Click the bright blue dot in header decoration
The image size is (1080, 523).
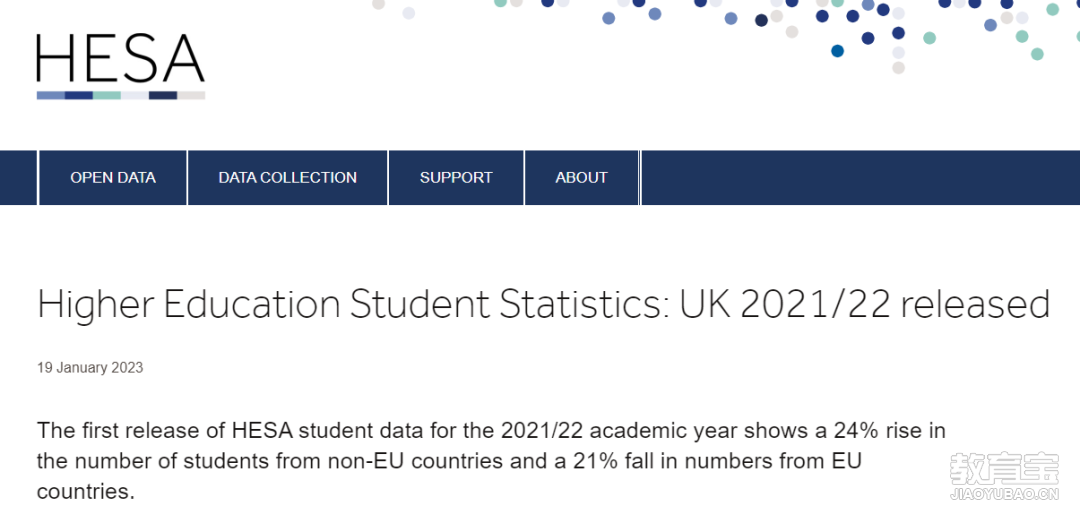(x=837, y=50)
